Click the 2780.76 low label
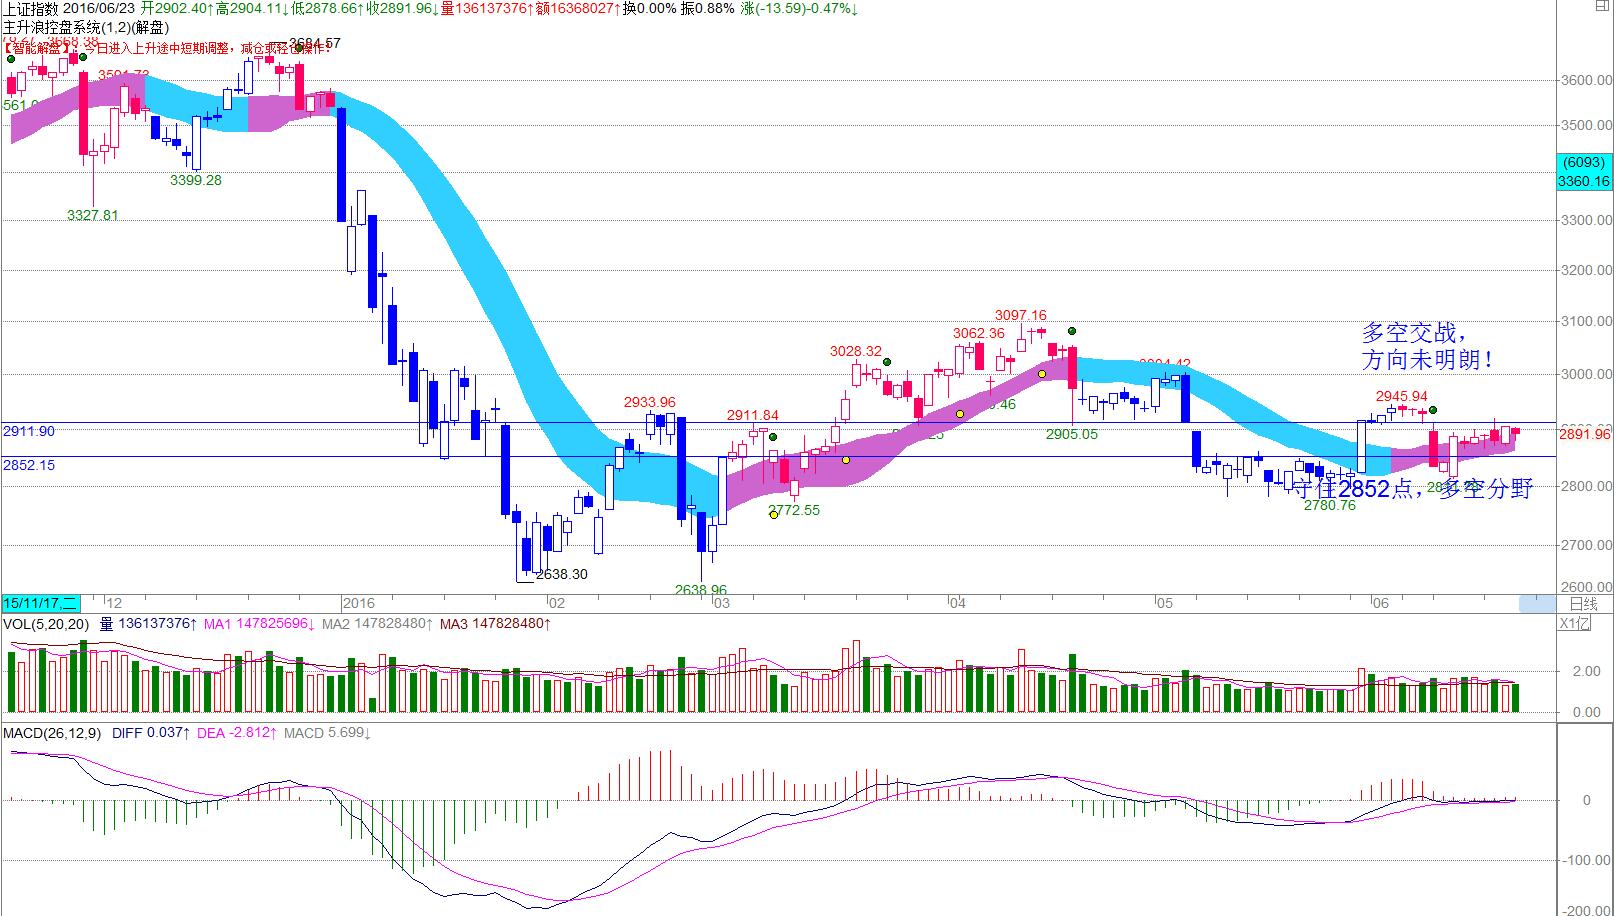 (x=1330, y=505)
